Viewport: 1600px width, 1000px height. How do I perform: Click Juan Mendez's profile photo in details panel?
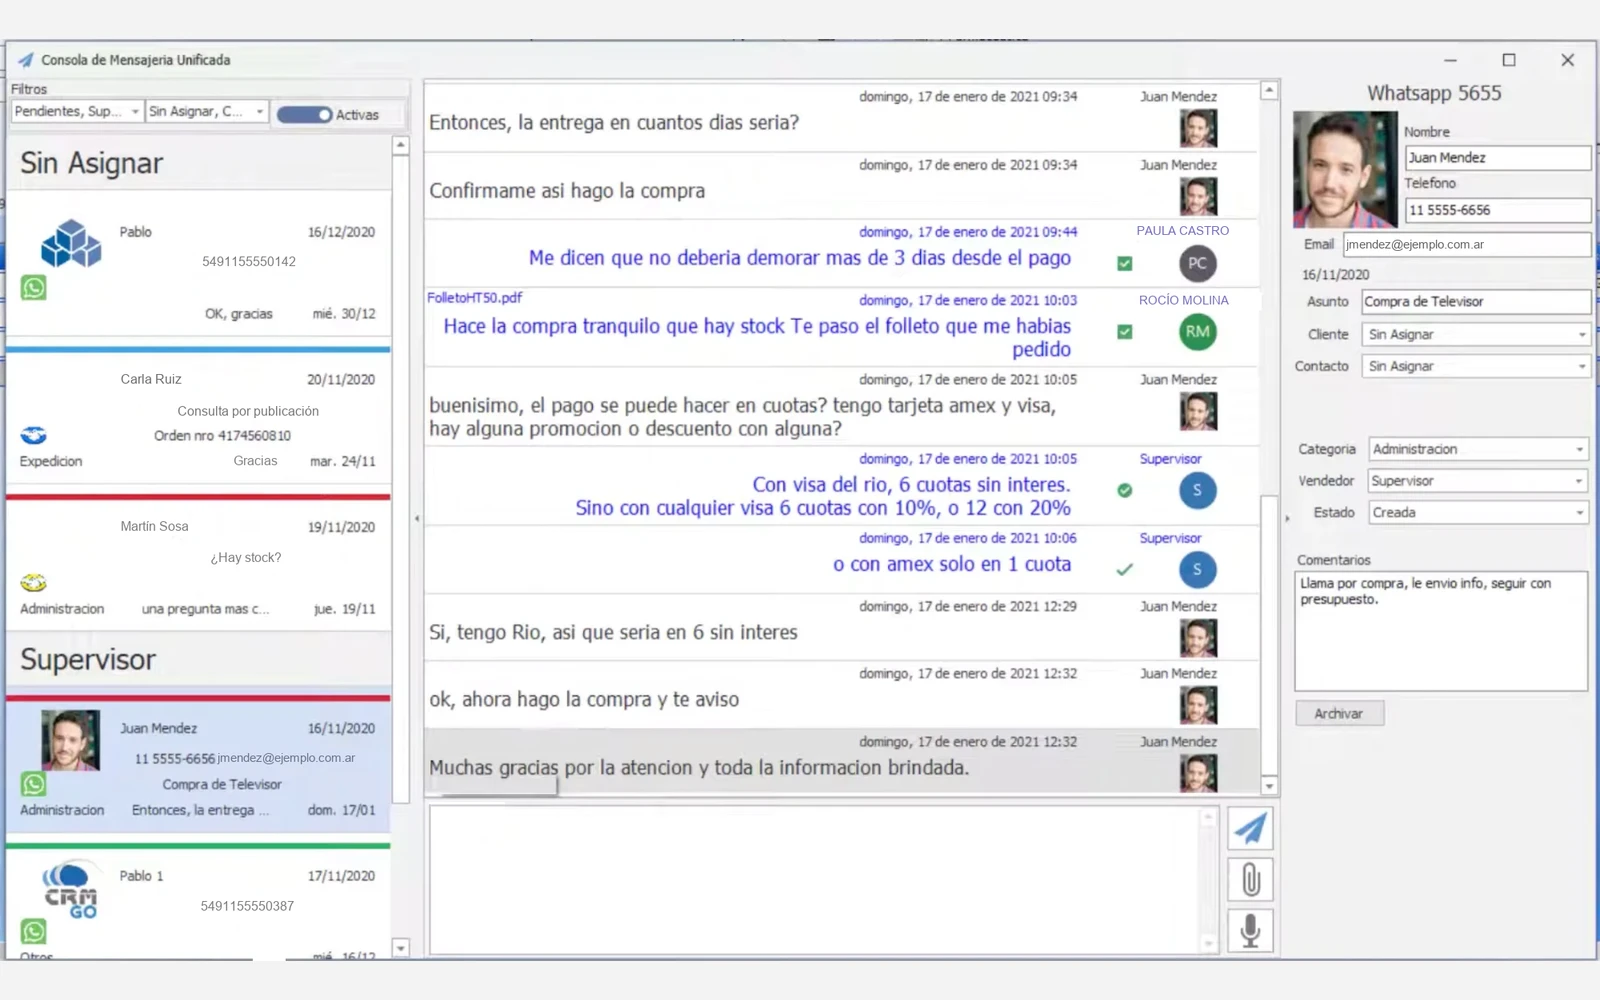1345,169
